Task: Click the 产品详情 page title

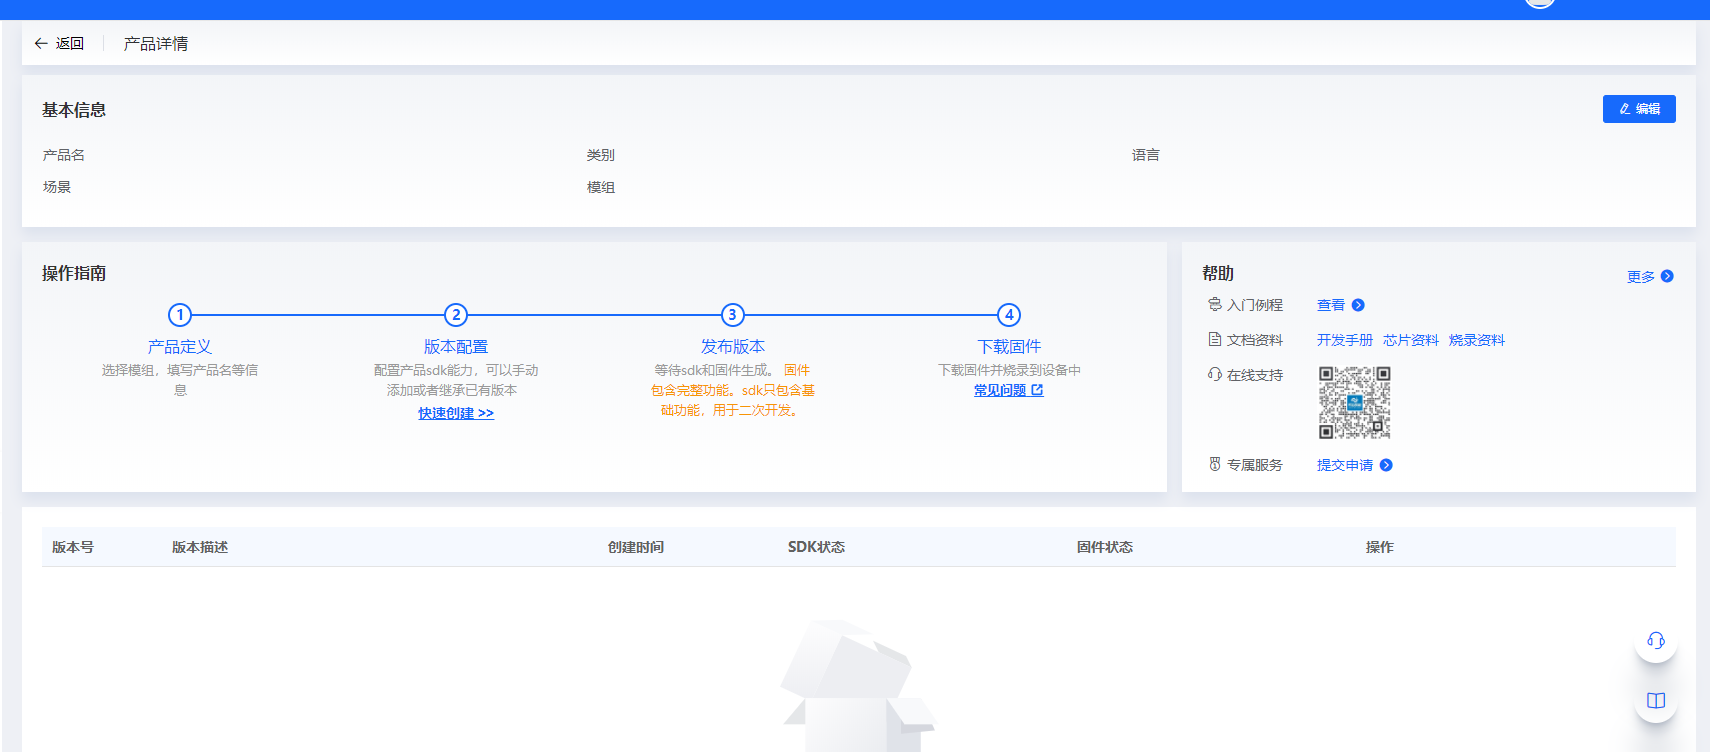Action: coord(156,43)
